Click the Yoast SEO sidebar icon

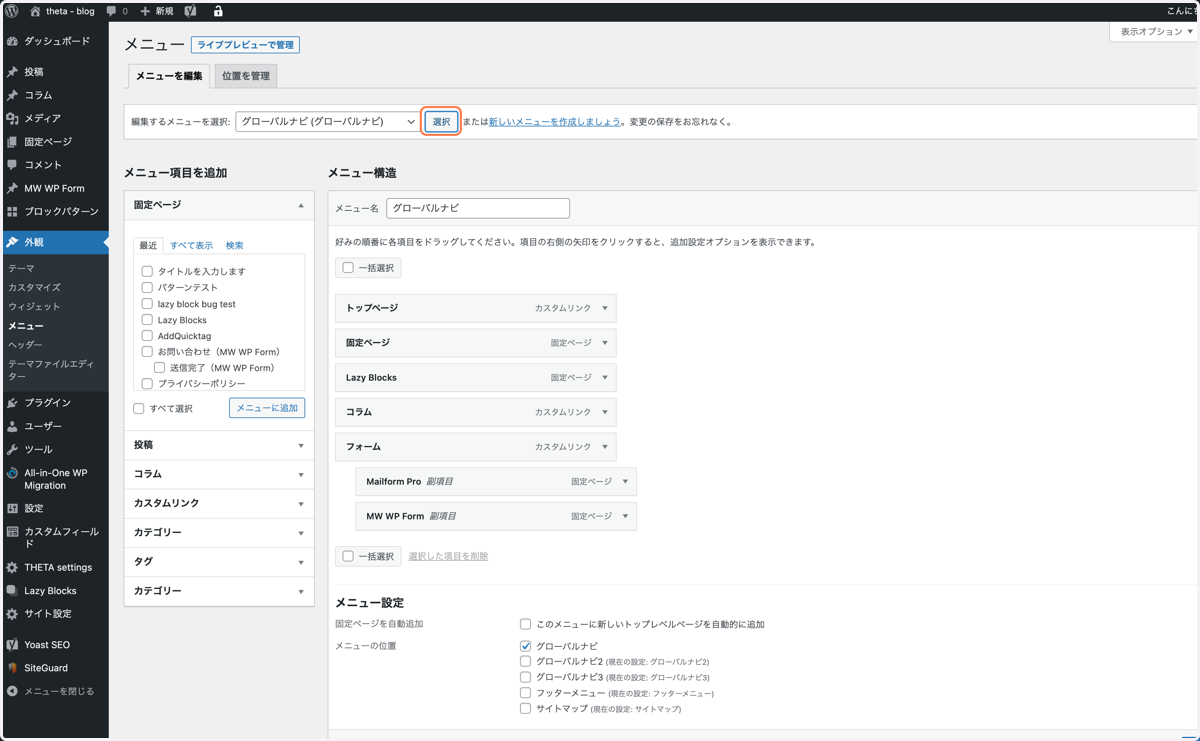click(12, 645)
